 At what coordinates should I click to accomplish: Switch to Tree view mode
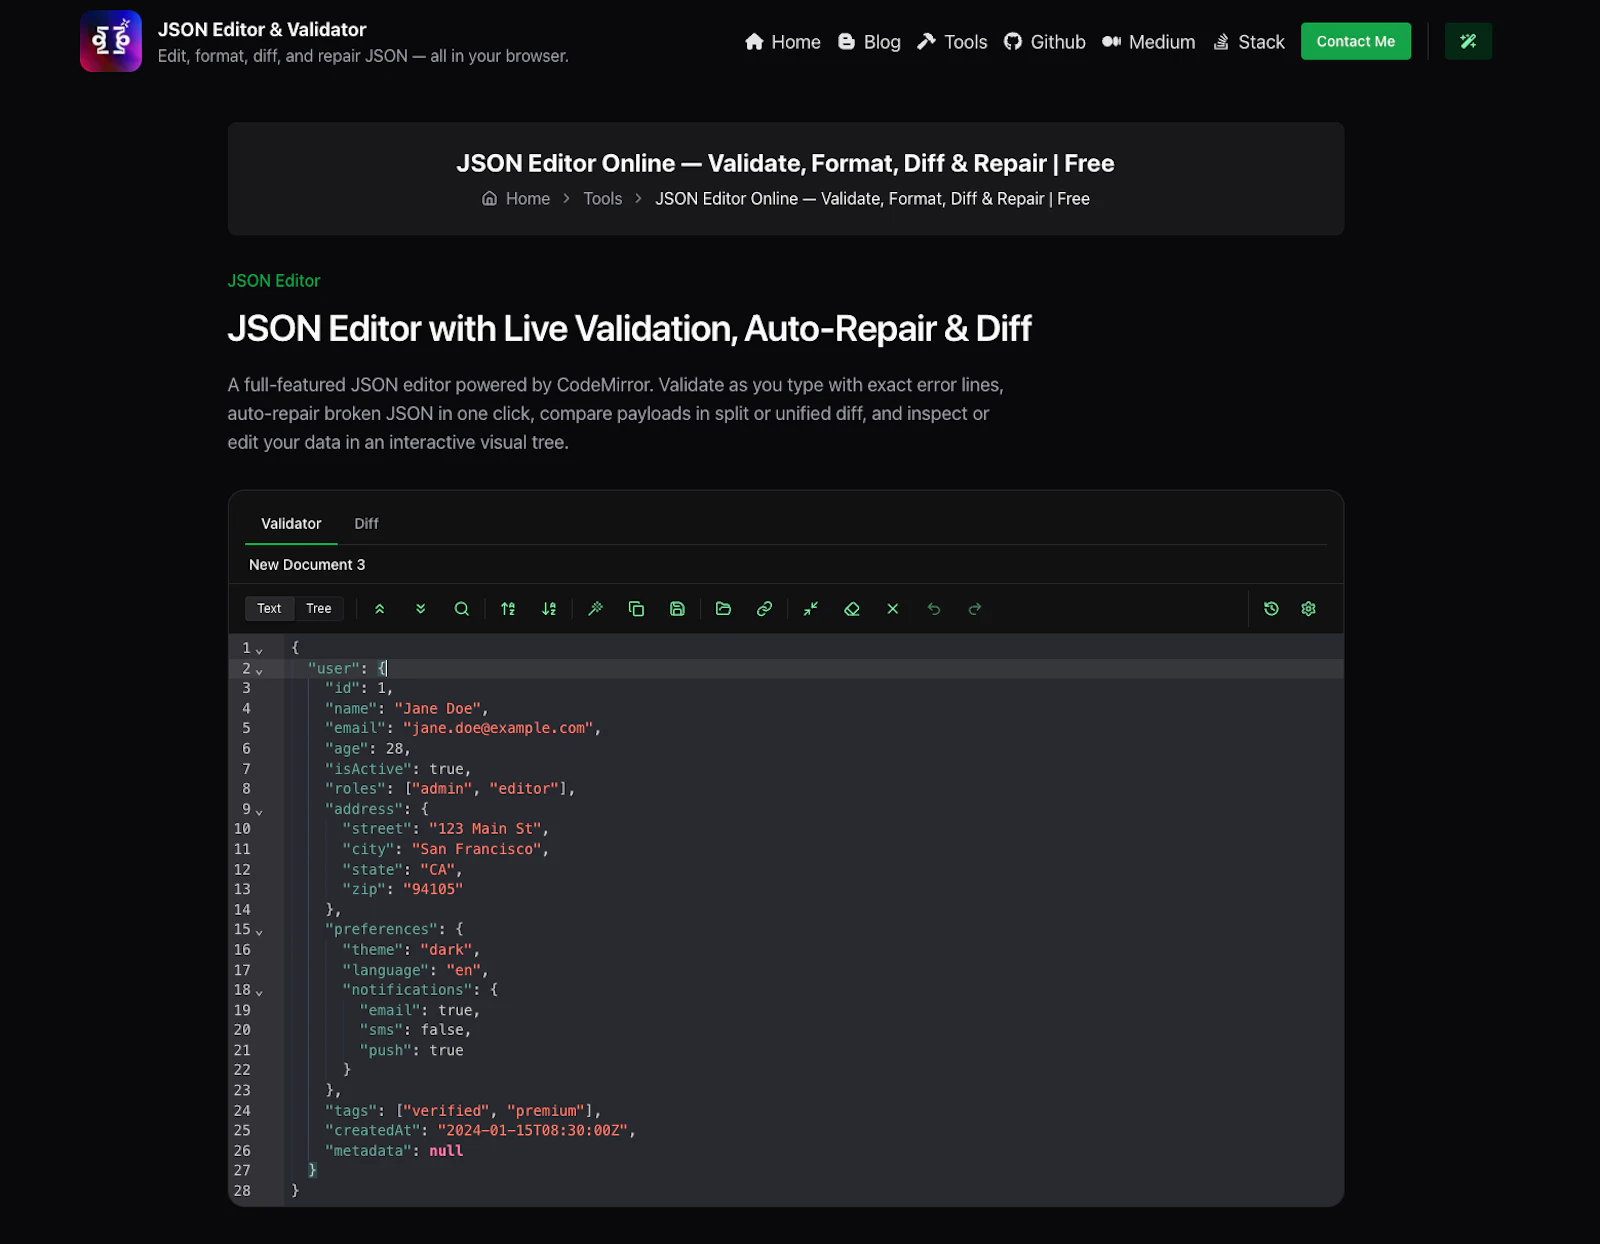(319, 609)
